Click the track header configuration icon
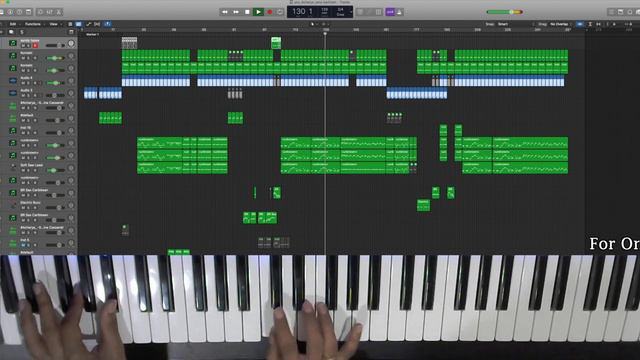The width and height of the screenshot is (640, 360). [71, 32]
